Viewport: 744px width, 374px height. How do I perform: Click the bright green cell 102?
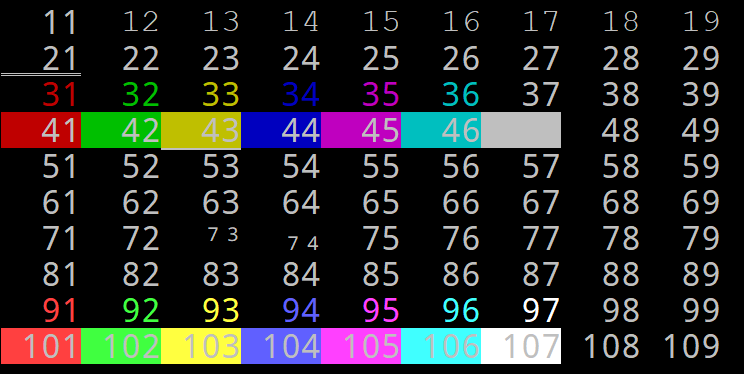click(x=121, y=346)
